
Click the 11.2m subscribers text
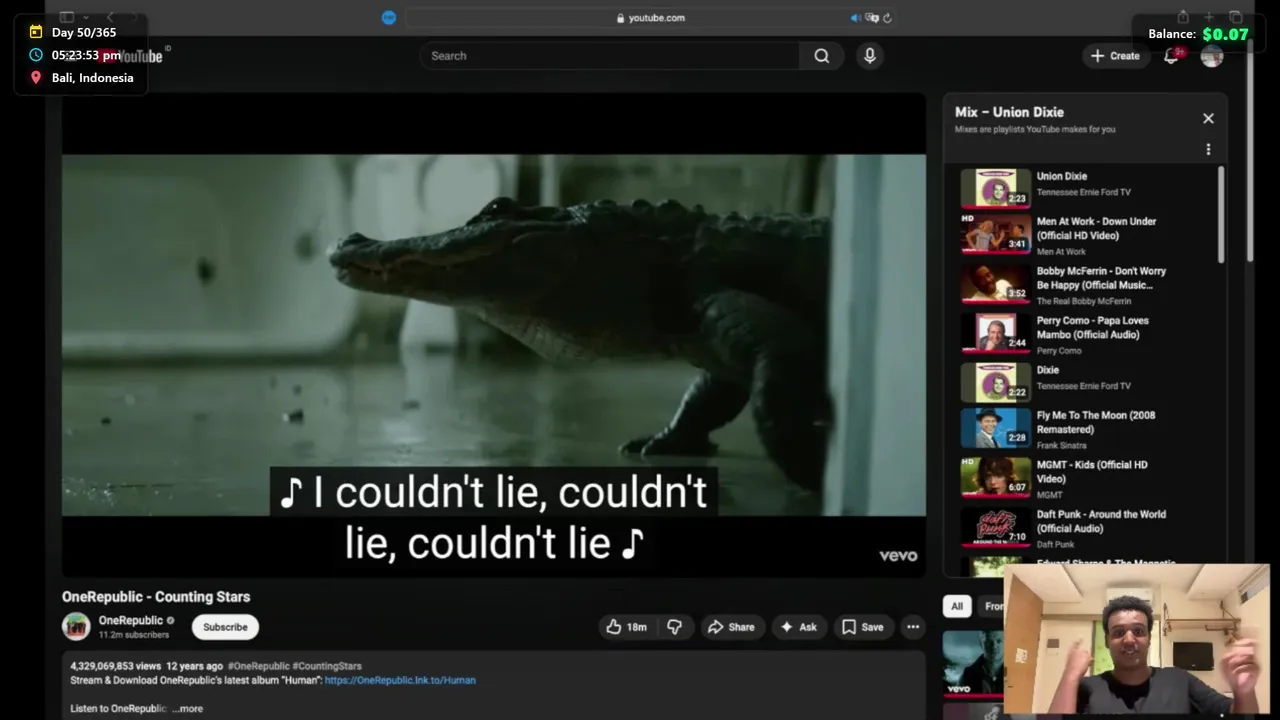tap(133, 635)
